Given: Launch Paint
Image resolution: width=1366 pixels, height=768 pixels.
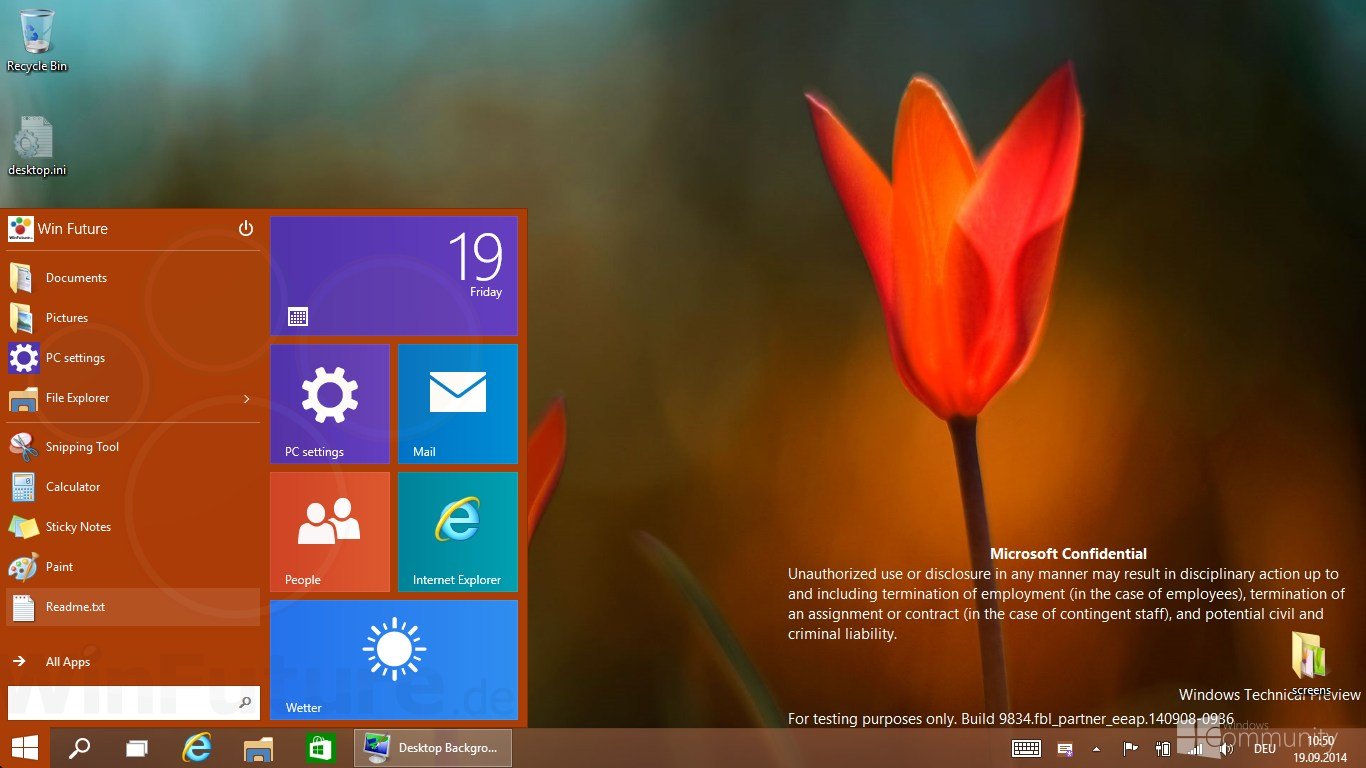Looking at the screenshot, I should tap(133, 567).
